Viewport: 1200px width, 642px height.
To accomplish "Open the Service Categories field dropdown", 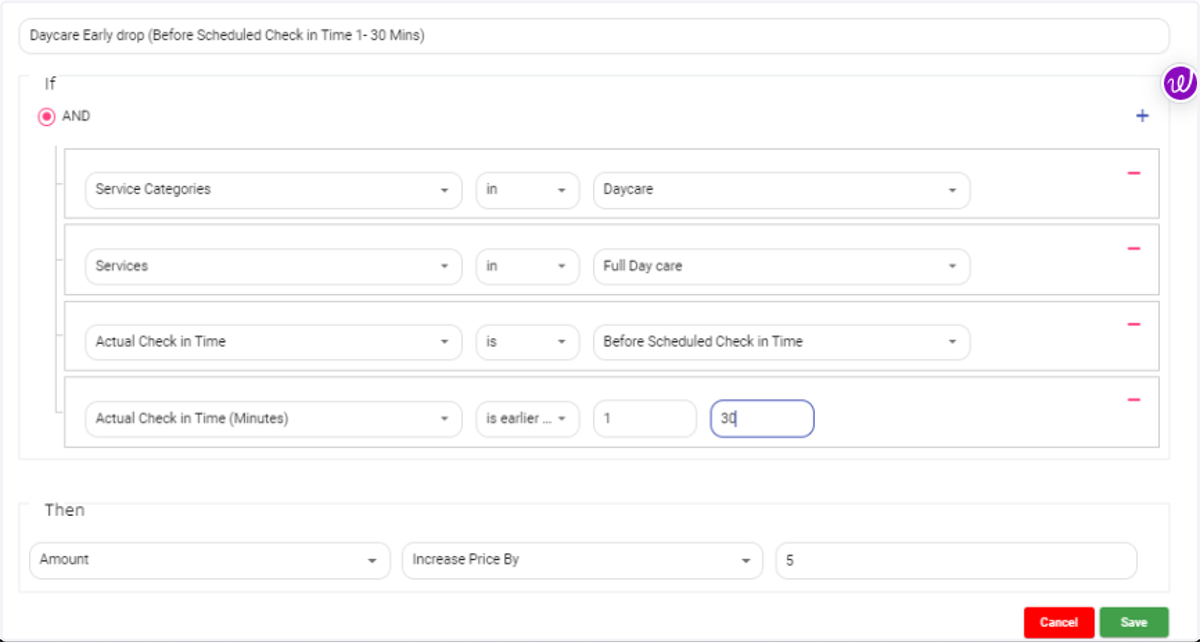I will pos(274,190).
